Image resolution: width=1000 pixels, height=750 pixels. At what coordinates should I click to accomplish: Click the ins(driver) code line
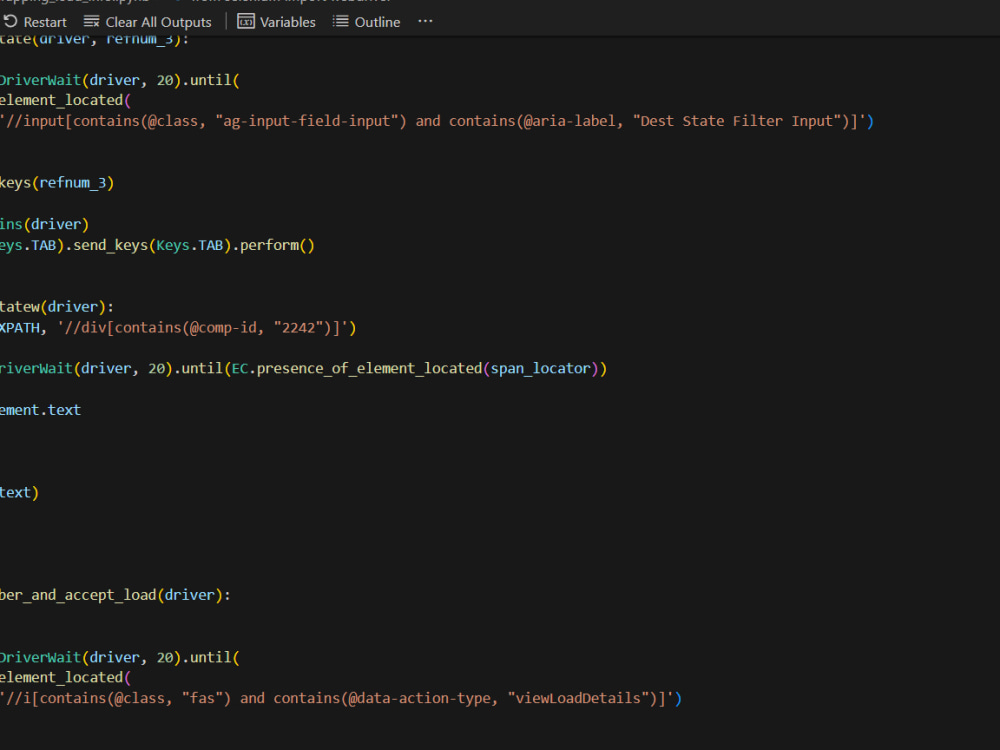(44, 224)
